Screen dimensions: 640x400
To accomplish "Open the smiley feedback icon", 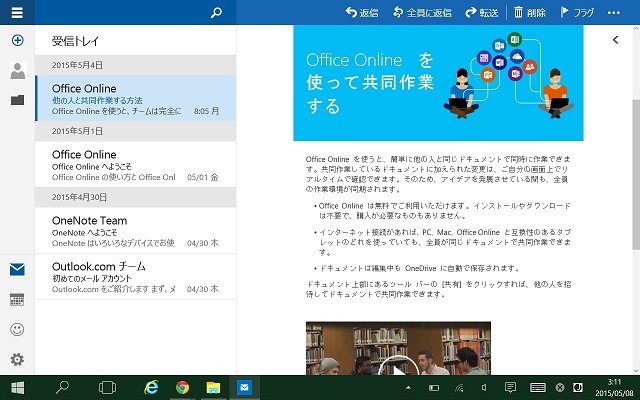I will (x=17, y=329).
